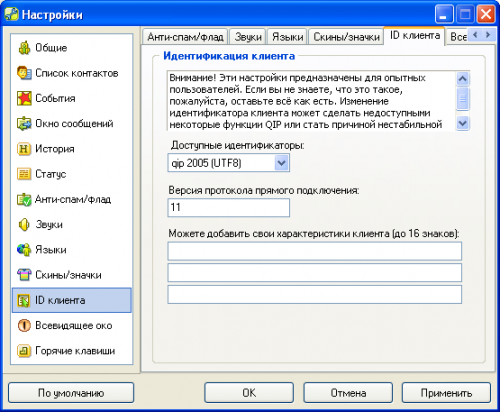Screen dimensions: 500x412
Task: Show previous tabs with left arrow
Action: [475, 35]
